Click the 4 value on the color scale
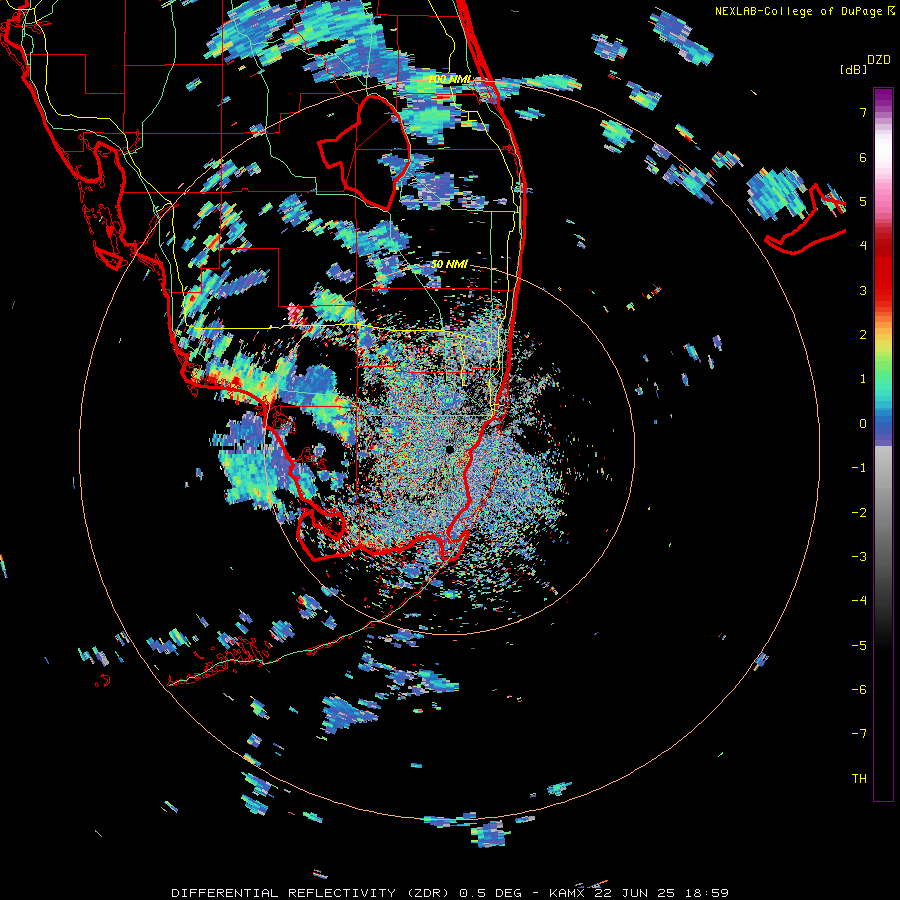The image size is (900, 900). 863,246
